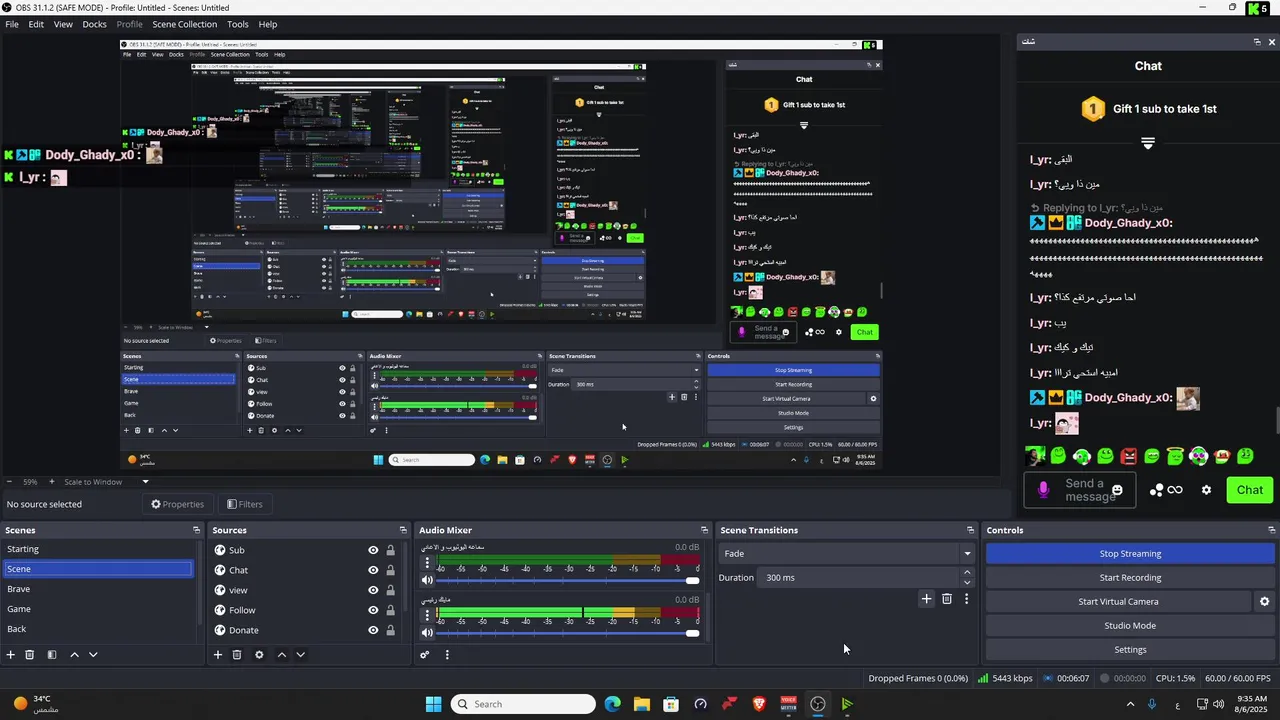Show hidden system tray icons chevron
Image resolution: width=1280 pixels, height=720 pixels.
click(x=1130, y=704)
